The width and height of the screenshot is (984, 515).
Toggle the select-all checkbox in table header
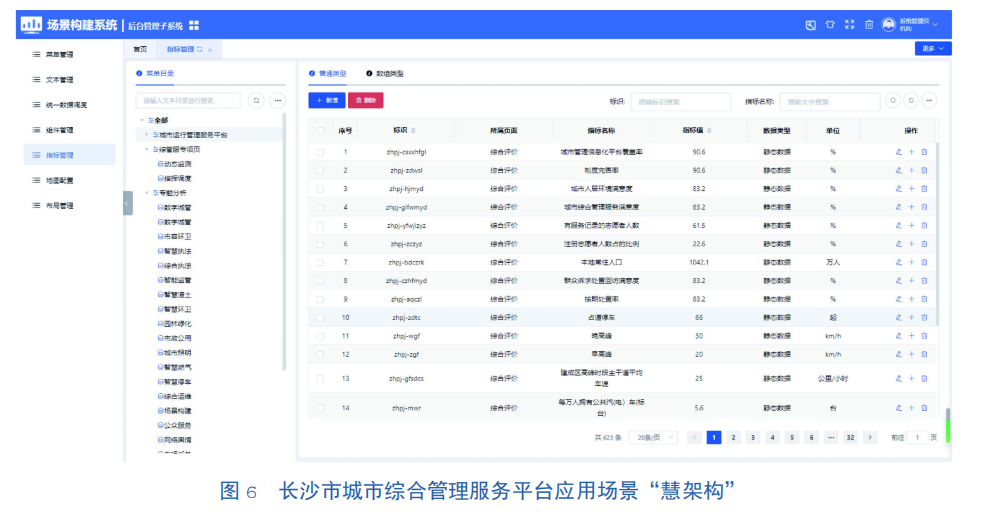click(321, 130)
